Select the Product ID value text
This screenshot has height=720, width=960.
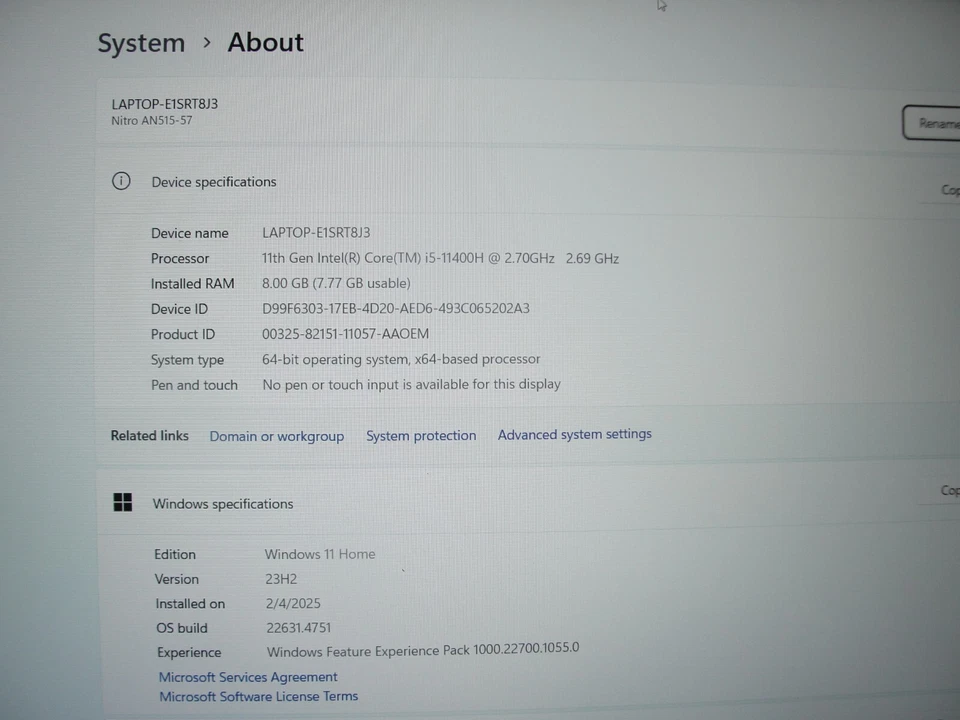tap(345, 334)
